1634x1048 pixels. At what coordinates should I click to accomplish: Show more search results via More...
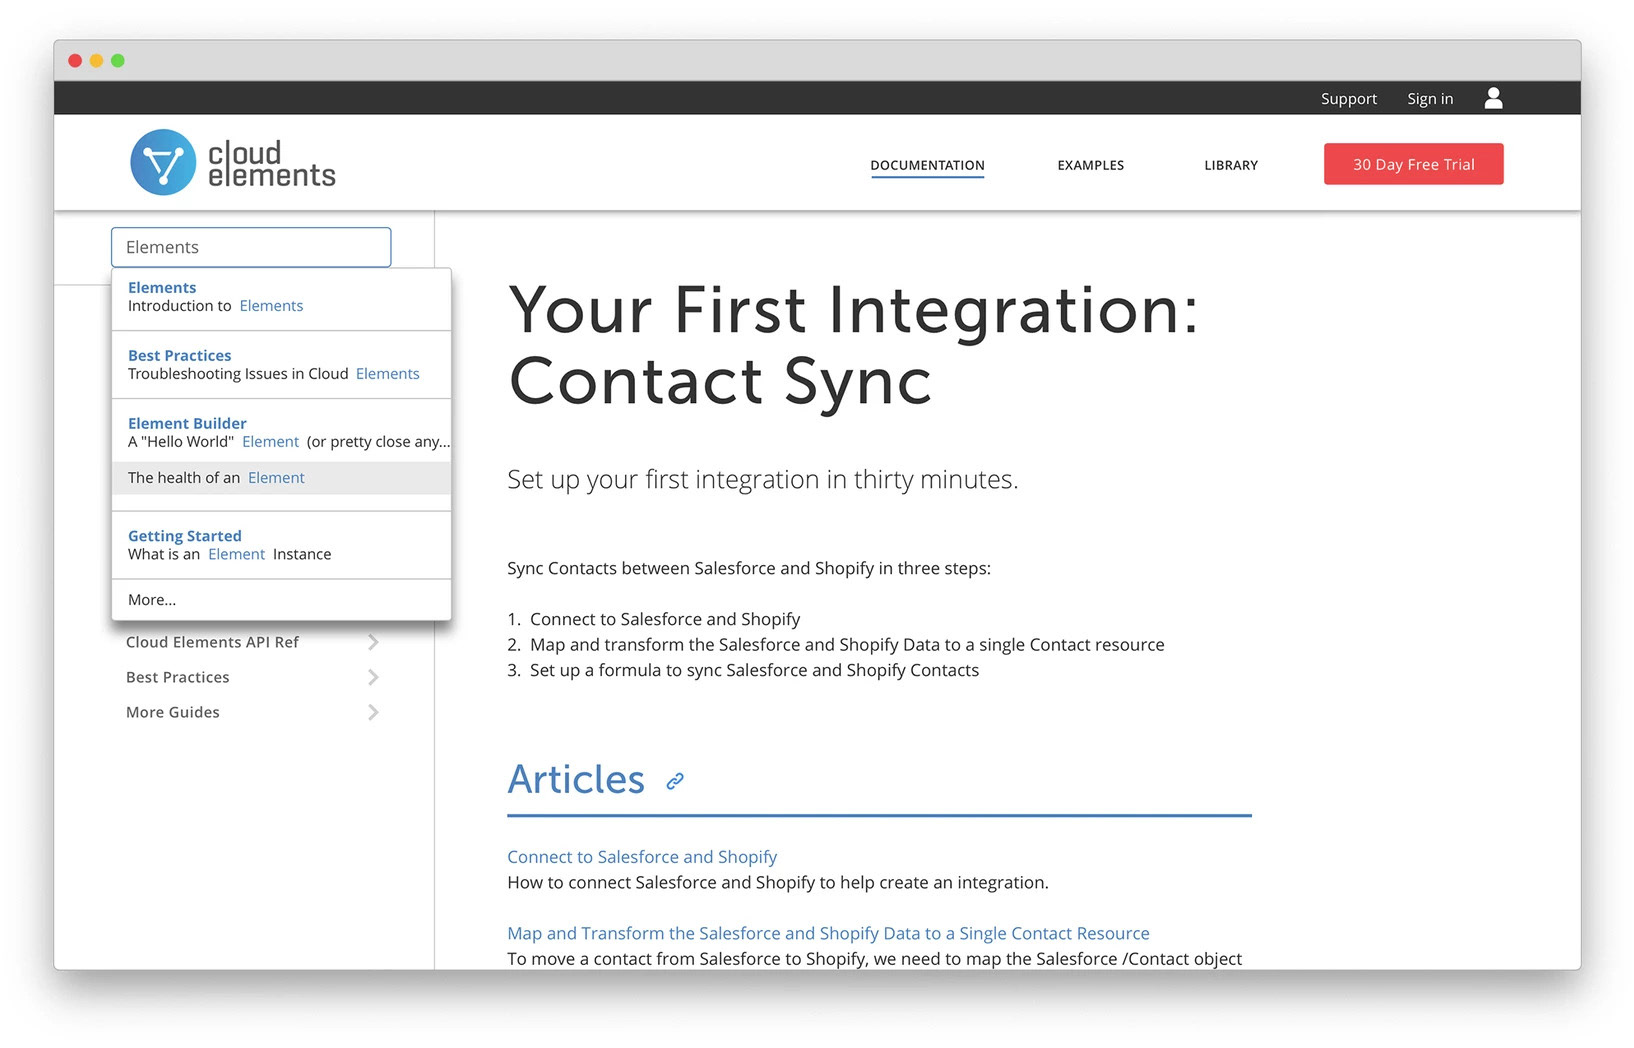coord(152,600)
